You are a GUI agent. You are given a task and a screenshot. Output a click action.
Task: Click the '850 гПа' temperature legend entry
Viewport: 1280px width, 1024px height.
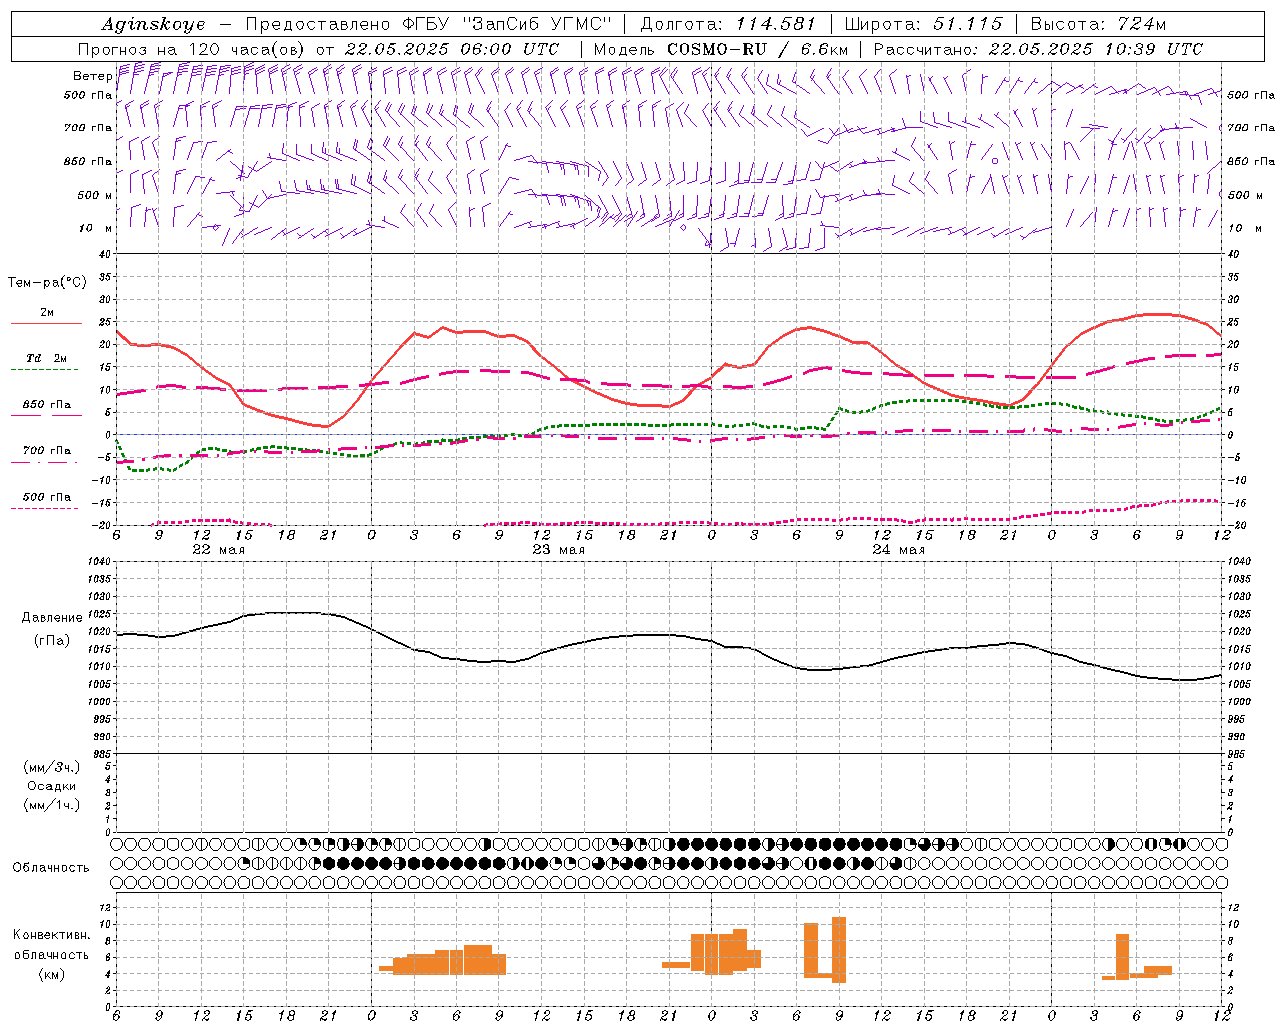47,405
